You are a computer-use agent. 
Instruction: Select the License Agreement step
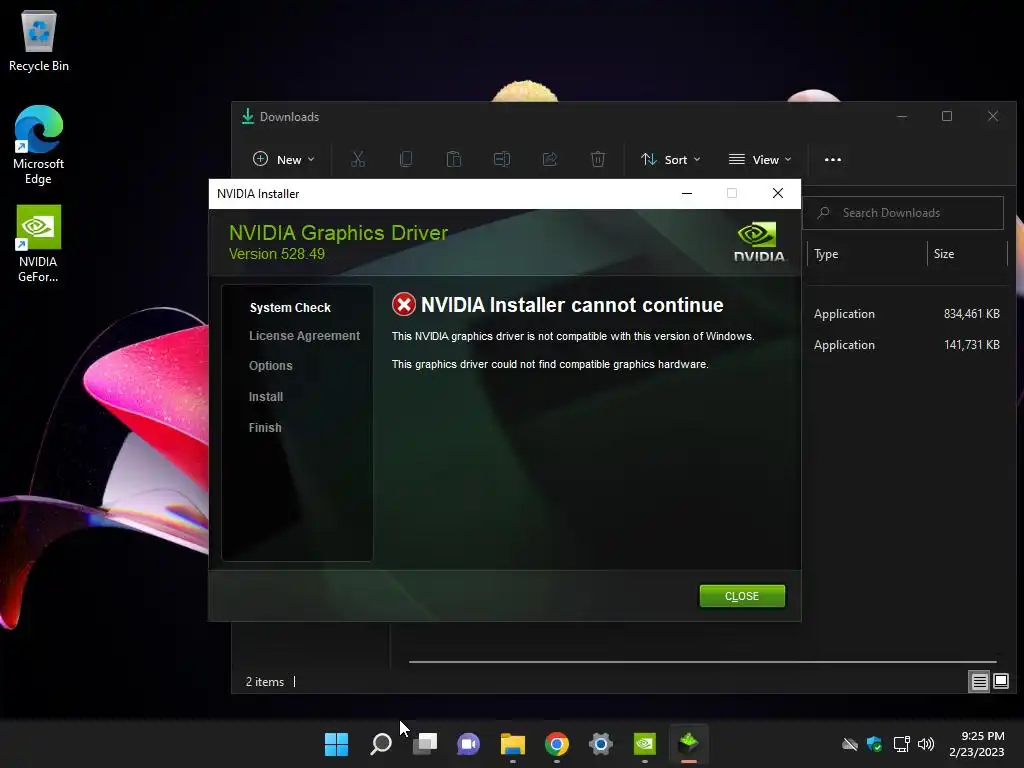pos(304,336)
